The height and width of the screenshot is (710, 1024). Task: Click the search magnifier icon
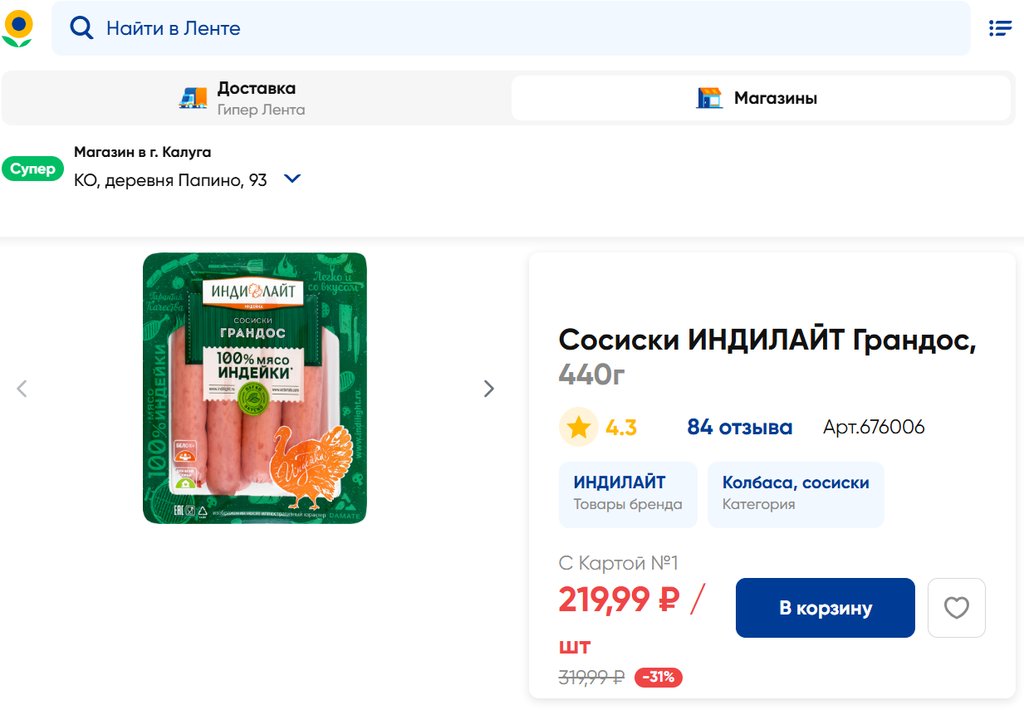click(x=81, y=28)
